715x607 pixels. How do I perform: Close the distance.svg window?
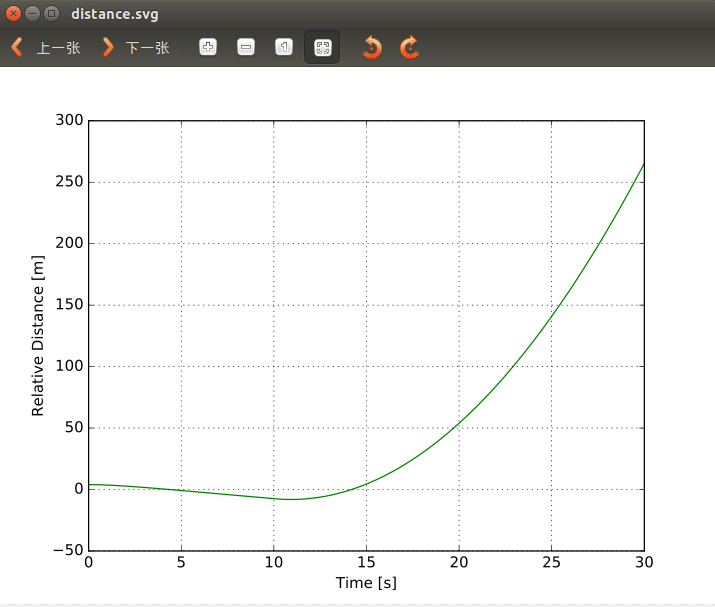pyautogui.click(x=14, y=14)
